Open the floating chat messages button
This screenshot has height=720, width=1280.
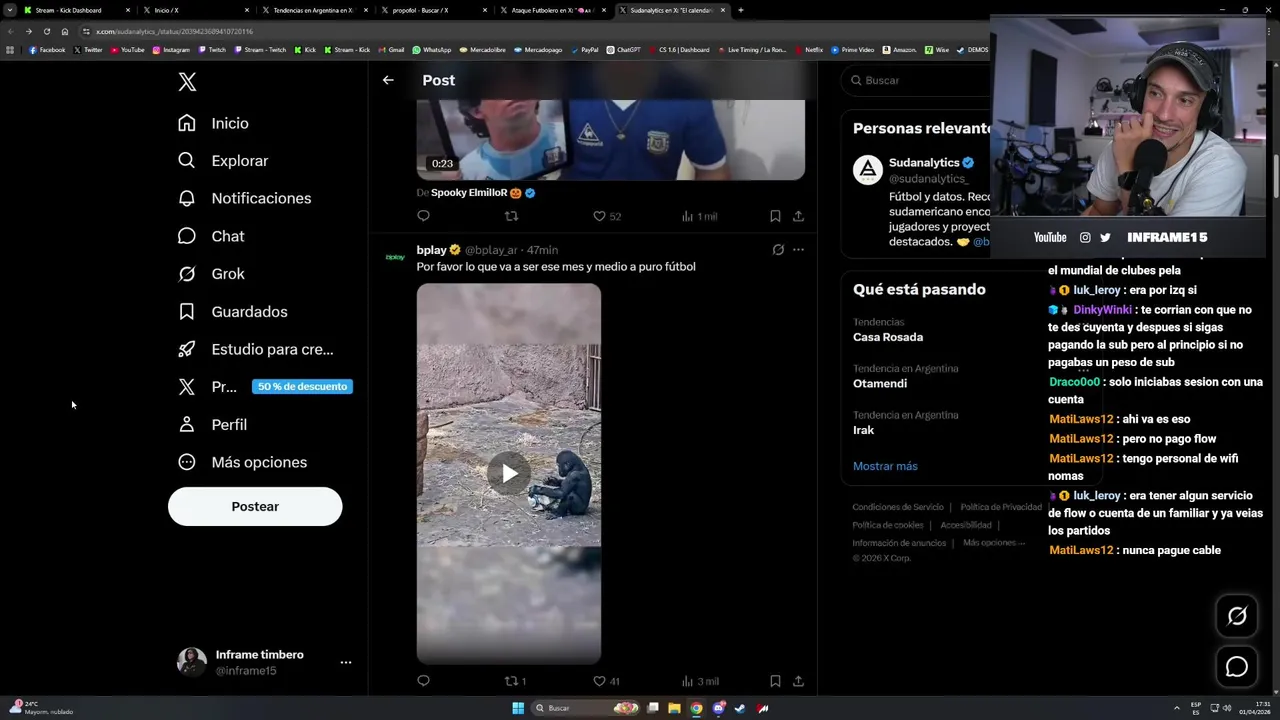pyautogui.click(x=1237, y=667)
